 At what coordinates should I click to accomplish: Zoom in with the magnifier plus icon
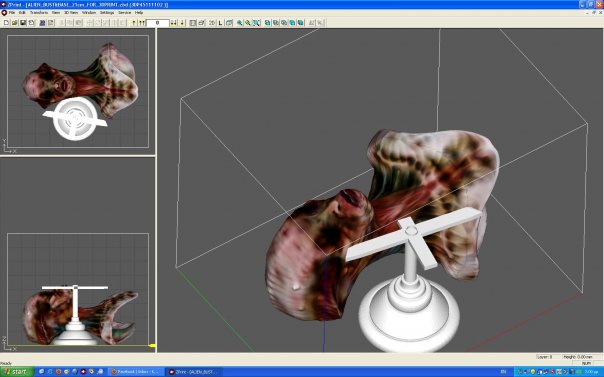[x=239, y=23]
